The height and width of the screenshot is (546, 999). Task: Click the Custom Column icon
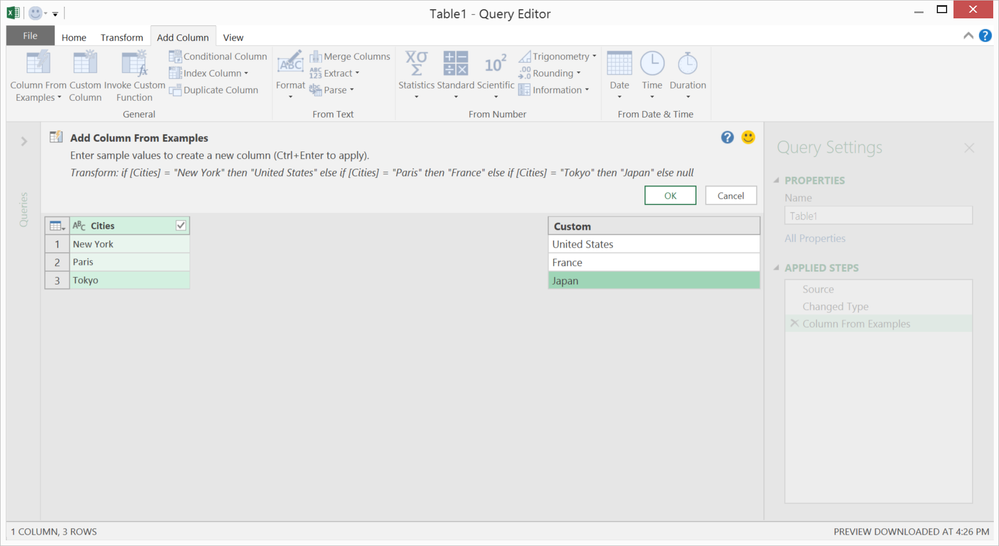click(x=85, y=62)
